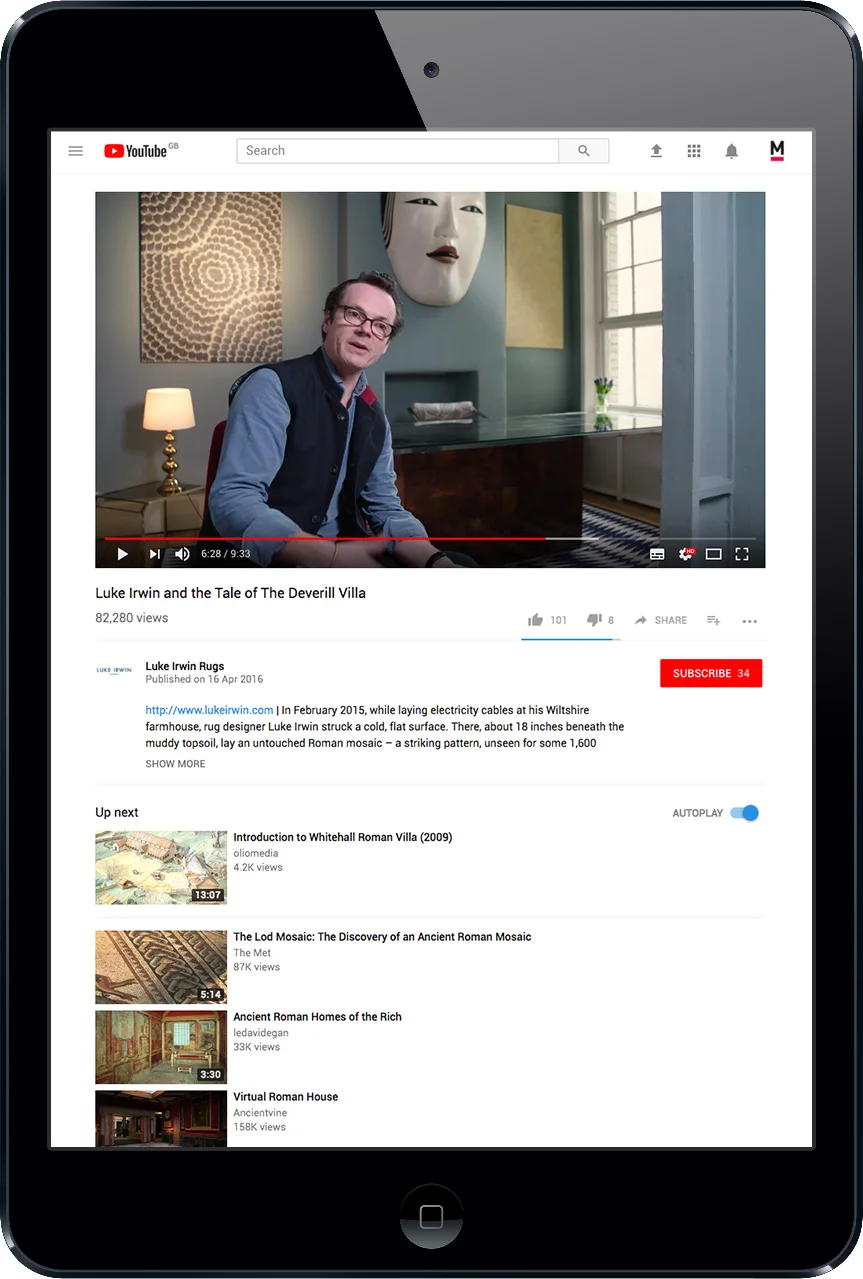Click the search magnifier icon
The width and height of the screenshot is (863, 1279).
tap(584, 150)
